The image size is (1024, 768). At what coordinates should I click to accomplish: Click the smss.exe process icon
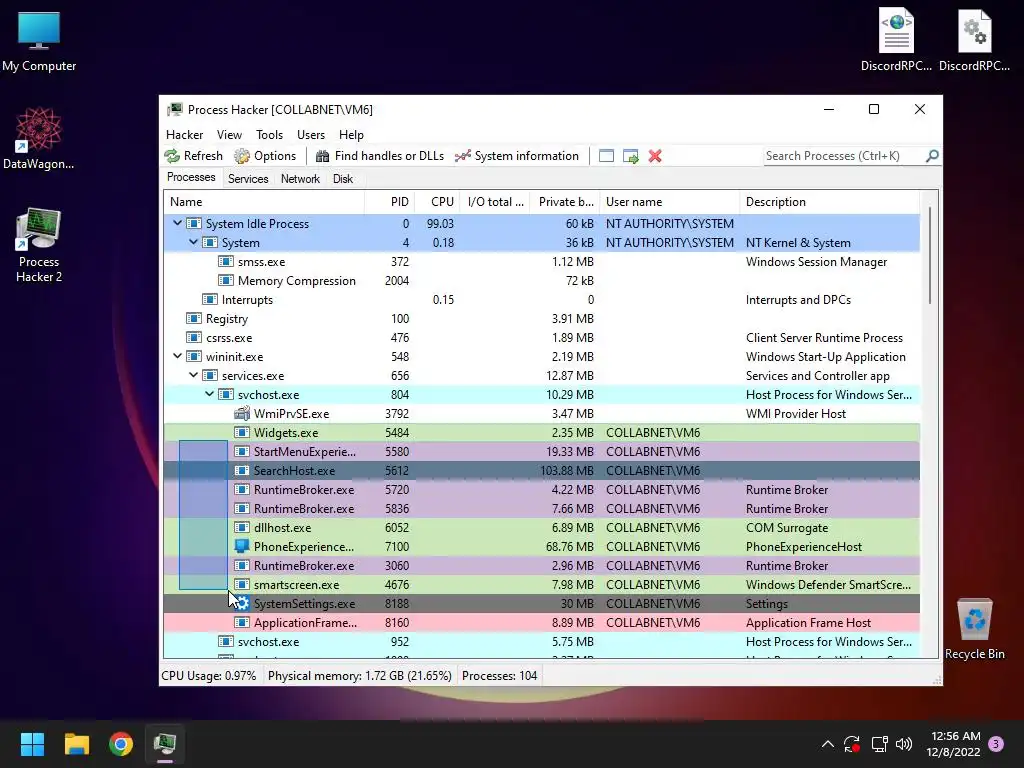click(x=226, y=261)
